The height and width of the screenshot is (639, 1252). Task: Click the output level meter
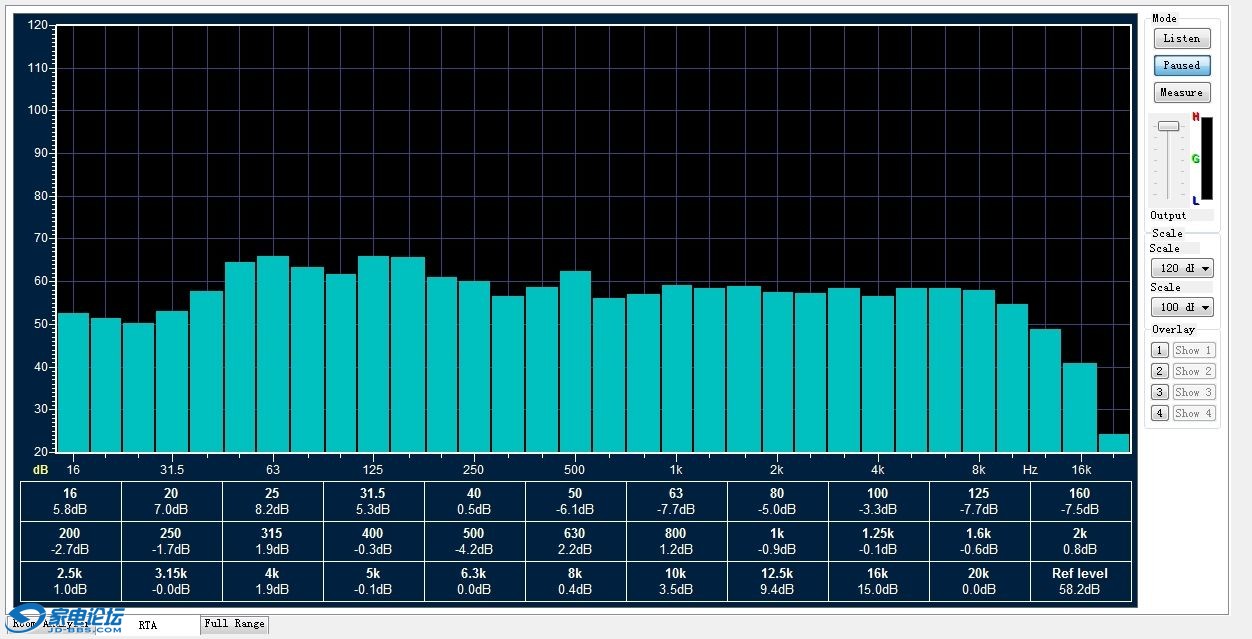pos(1206,158)
